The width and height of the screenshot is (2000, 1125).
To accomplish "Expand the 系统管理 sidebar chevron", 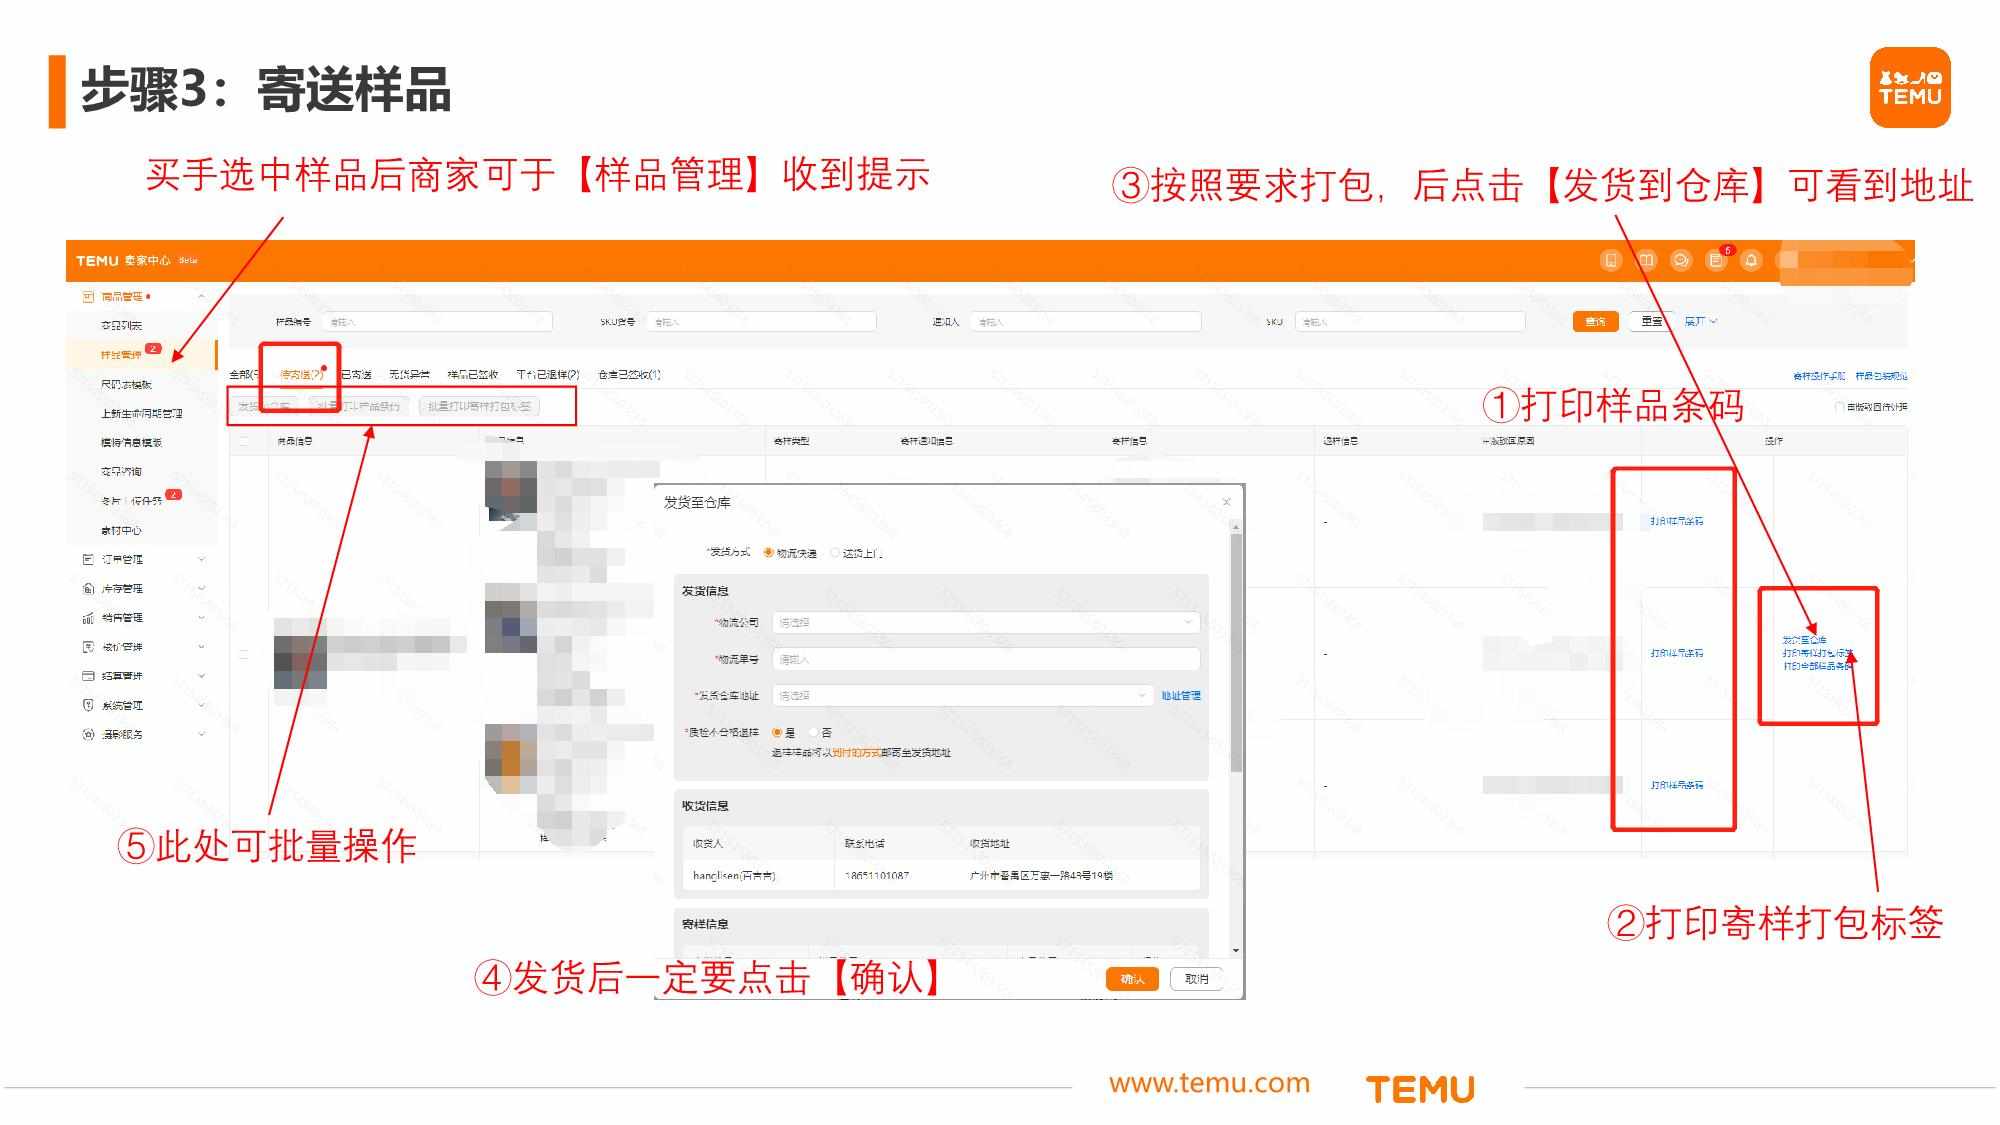I will (201, 705).
